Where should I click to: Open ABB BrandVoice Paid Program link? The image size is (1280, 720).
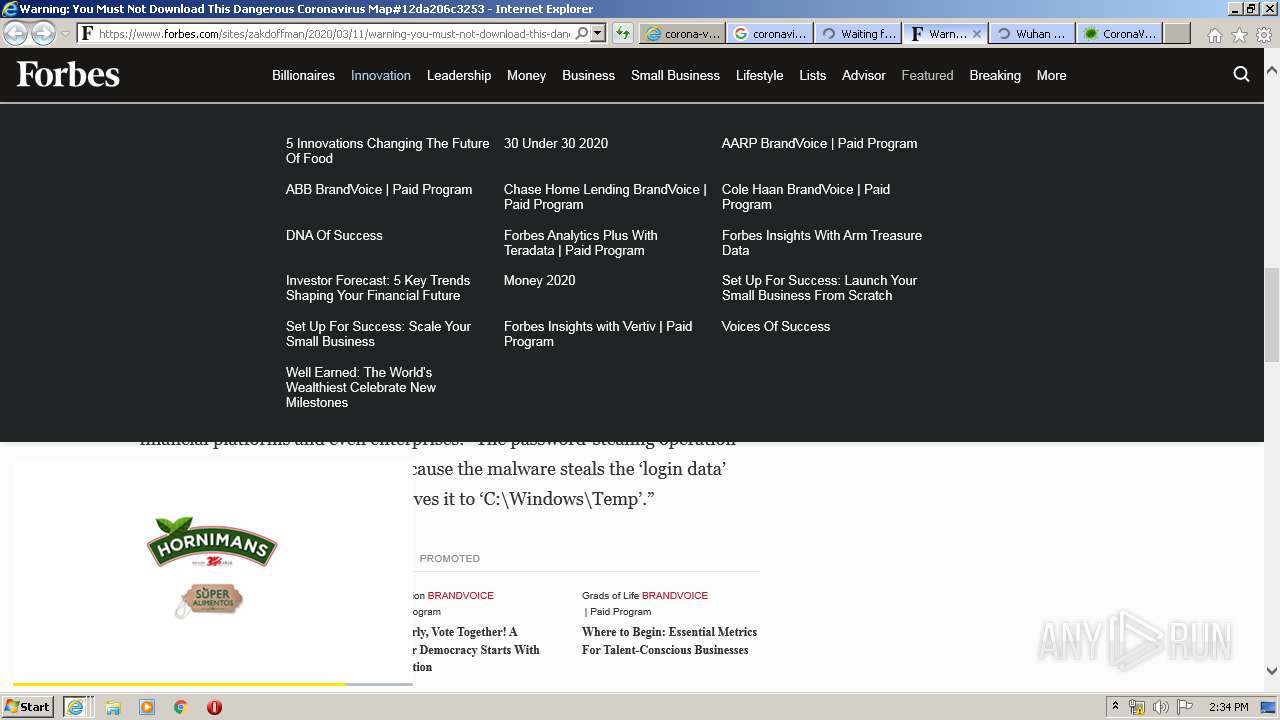click(x=379, y=189)
